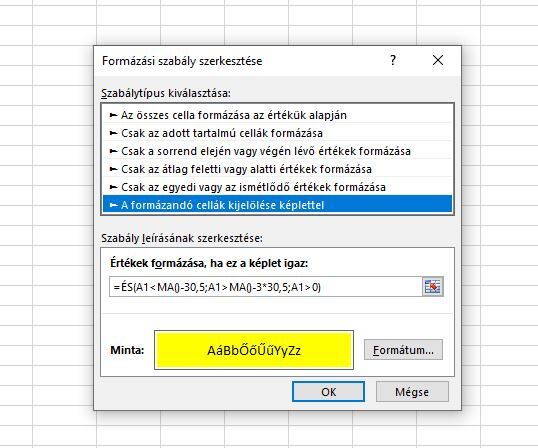Choose 'Csak a sorrend elején vagy végén' rule
Viewport: 538px width, 448px height.
point(277,151)
